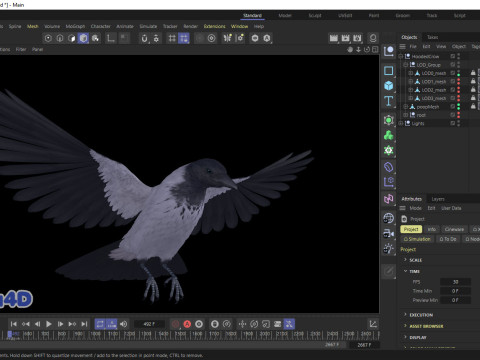Select Edges mode icon in top toolbar
Image resolution: width=480 pixels, height=360 pixels.
(x=60, y=38)
